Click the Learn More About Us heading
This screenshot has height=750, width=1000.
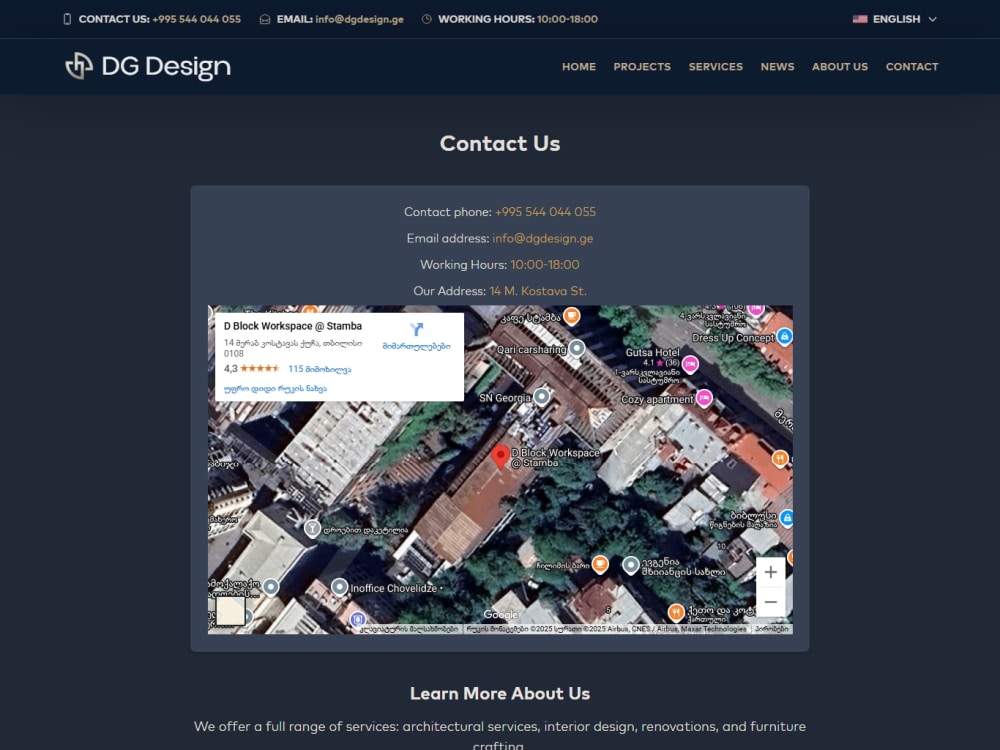click(500, 693)
